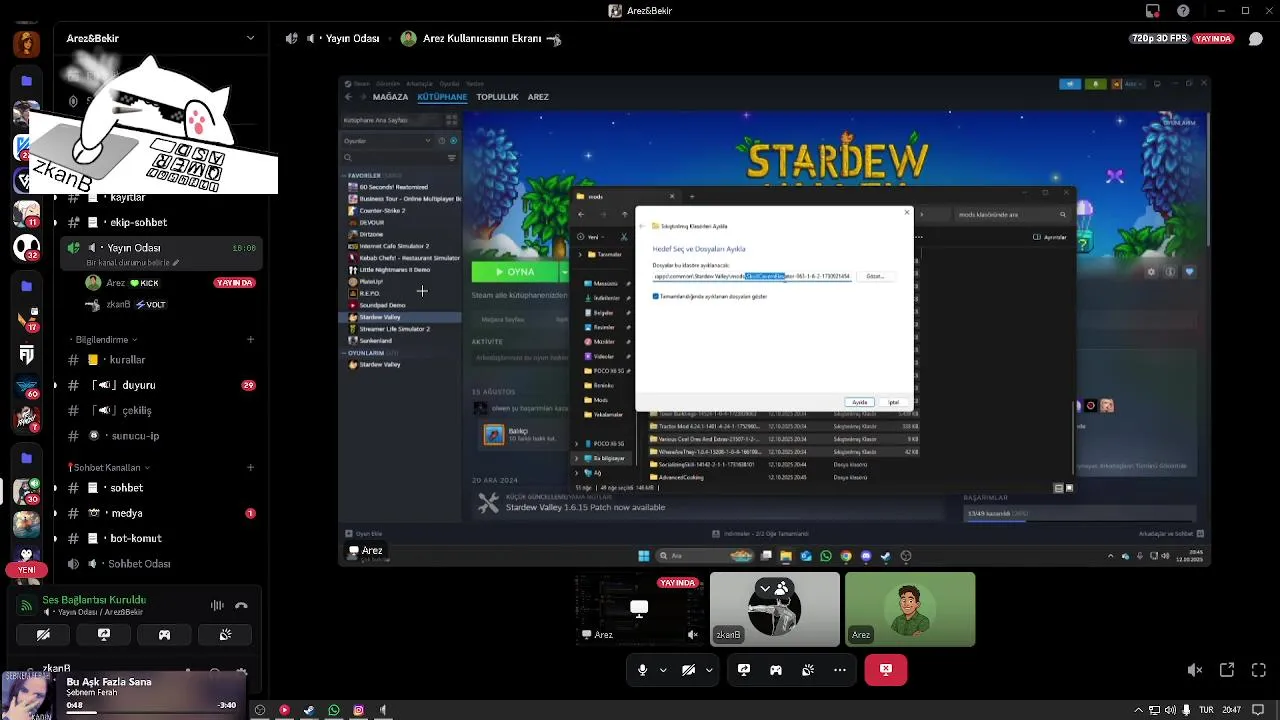This screenshot has width=1280, height=720.
Task: Add a channel to the Bilgilendirme category
Action: [250, 339]
